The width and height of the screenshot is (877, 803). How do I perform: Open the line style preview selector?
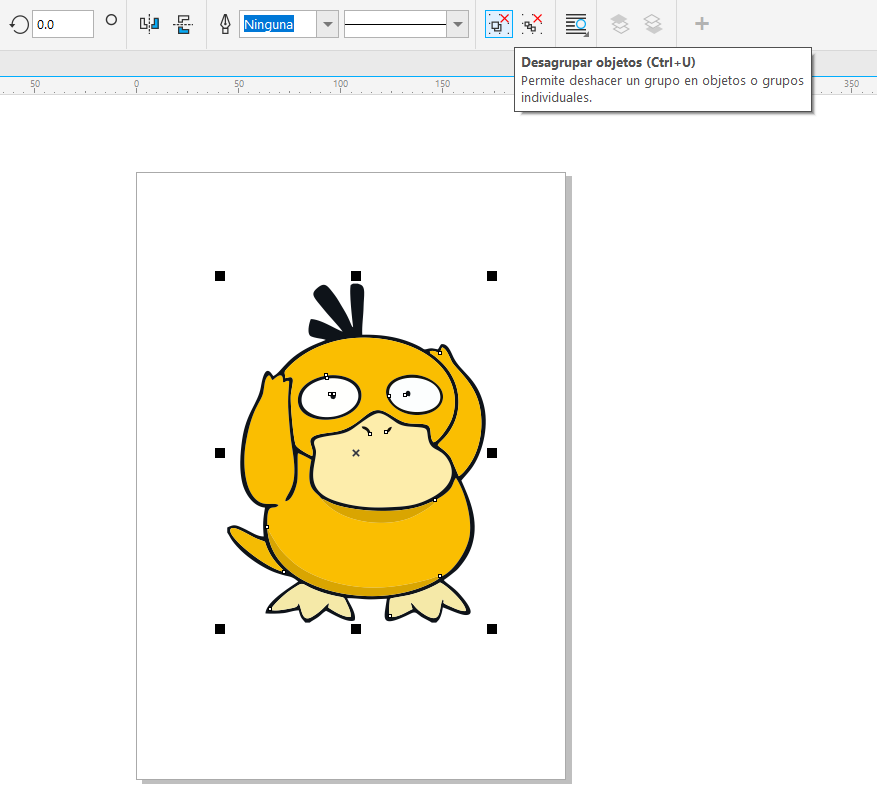[x=395, y=24]
